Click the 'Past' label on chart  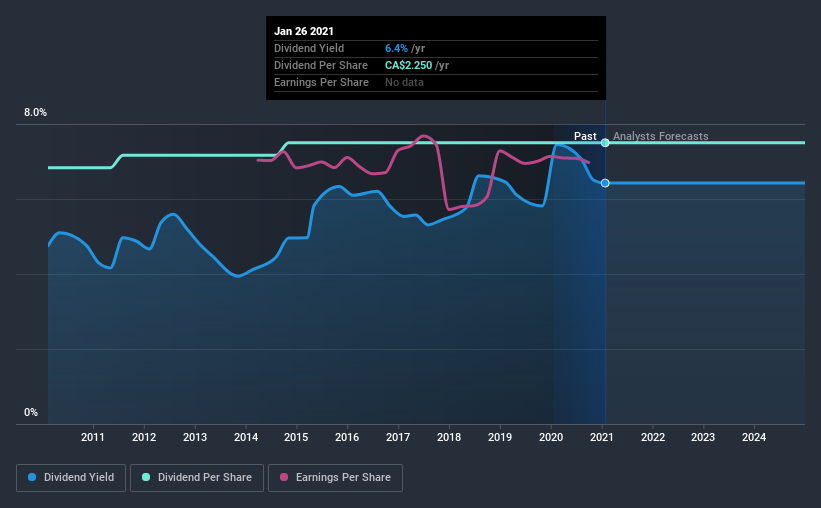click(585, 136)
